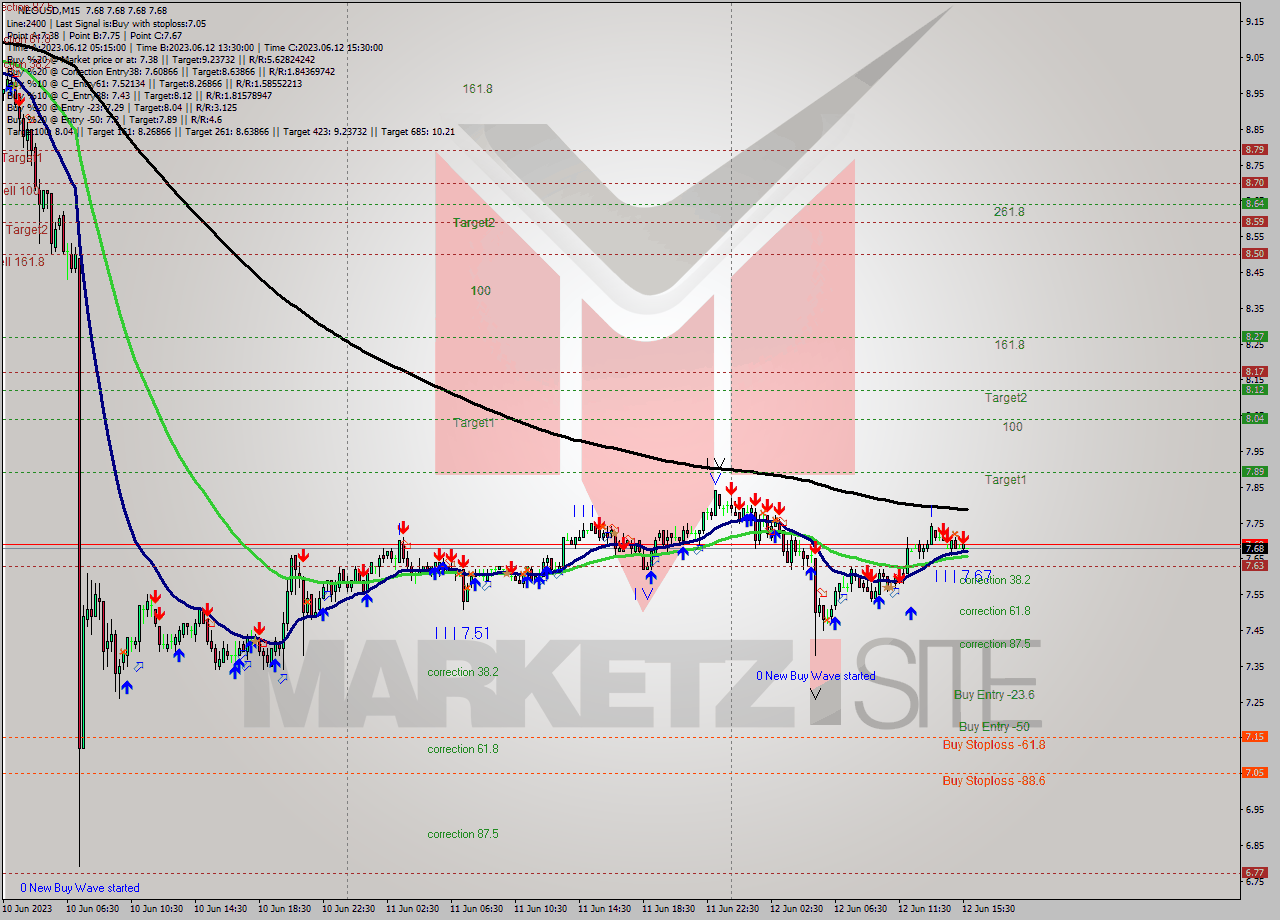The width and height of the screenshot is (1280, 920).
Task: Click the '12 Jun 15:30' time axis label
Action: 989,909
